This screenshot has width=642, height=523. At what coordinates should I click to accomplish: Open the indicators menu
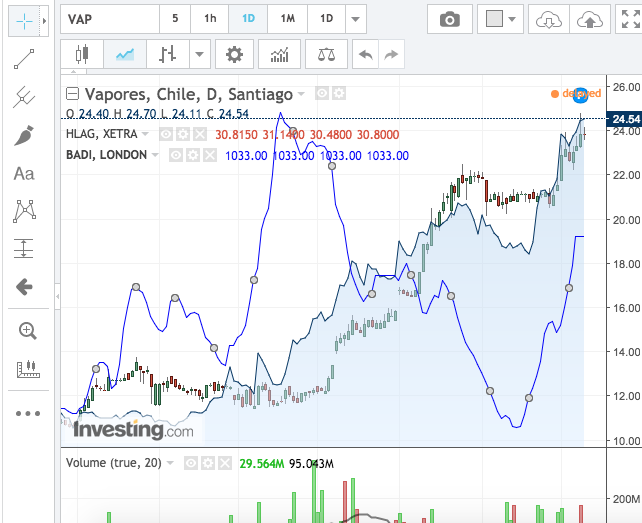(x=279, y=54)
